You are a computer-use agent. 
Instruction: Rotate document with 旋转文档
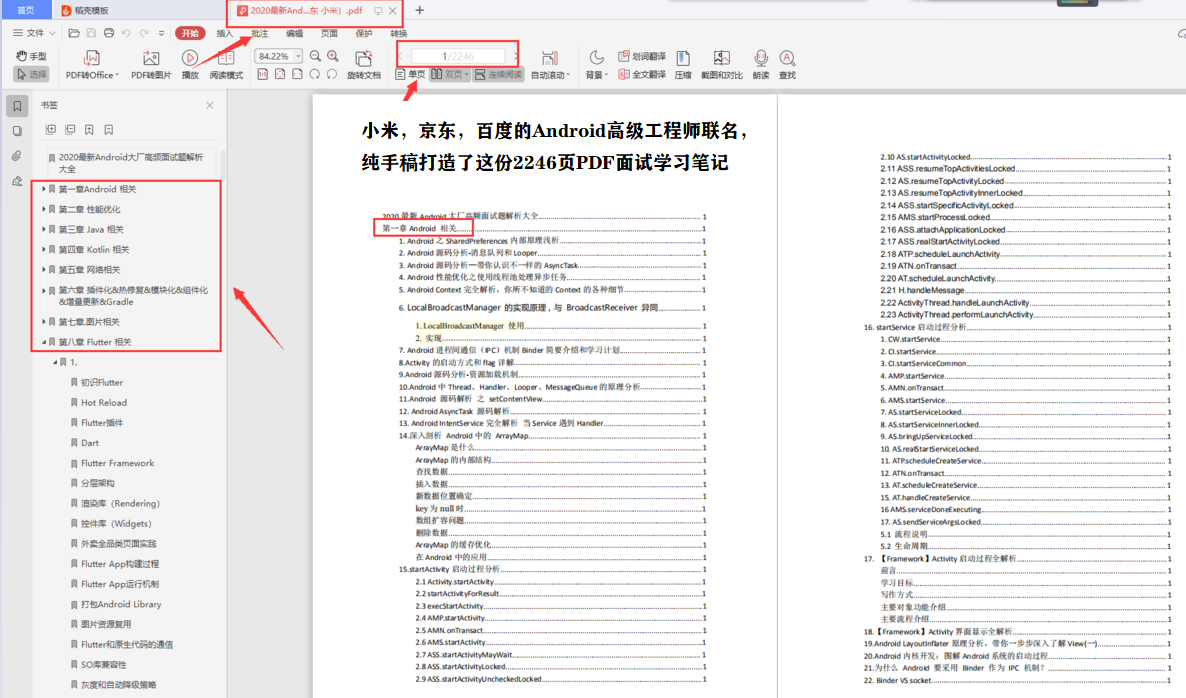[x=364, y=64]
